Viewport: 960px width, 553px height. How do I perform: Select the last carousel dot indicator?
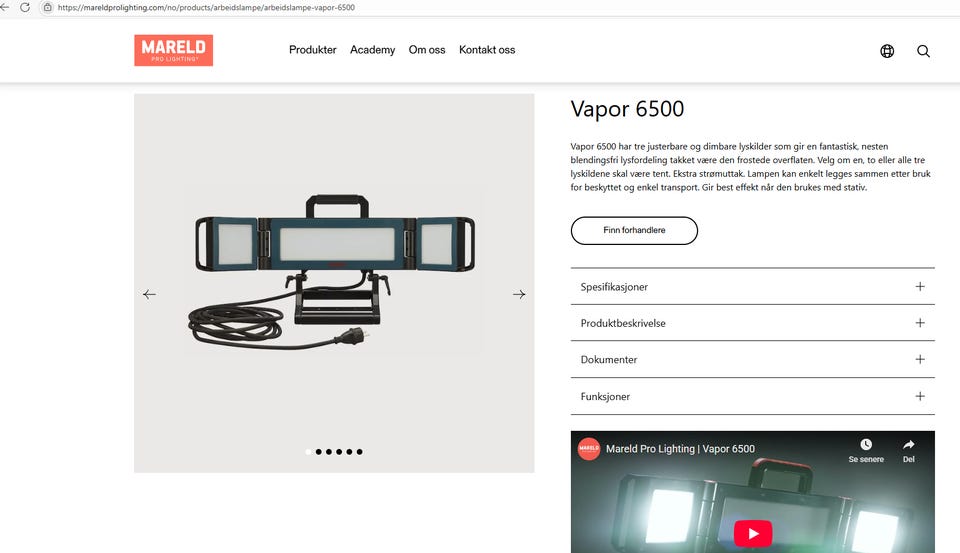point(359,452)
